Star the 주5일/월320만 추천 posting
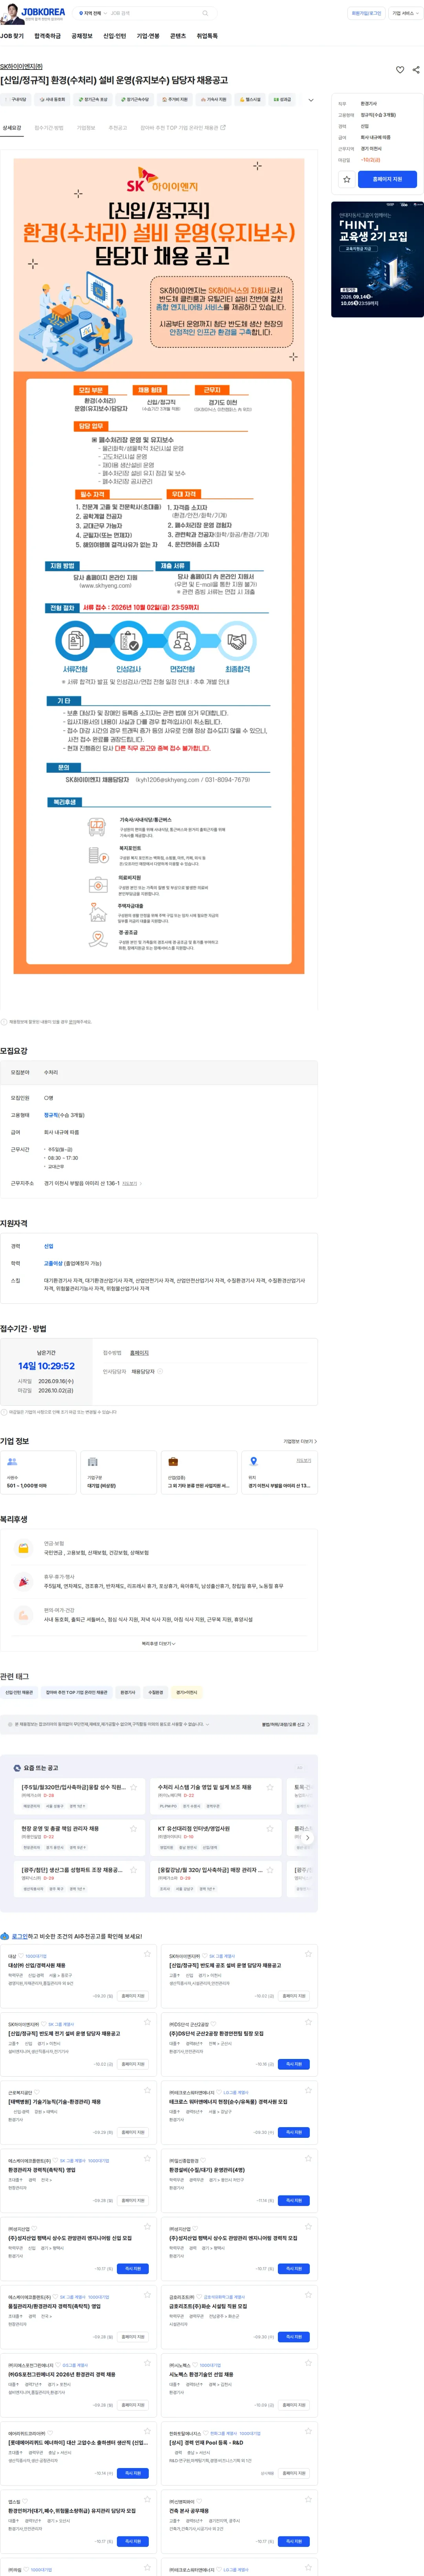The image size is (424, 2576). point(133,1787)
